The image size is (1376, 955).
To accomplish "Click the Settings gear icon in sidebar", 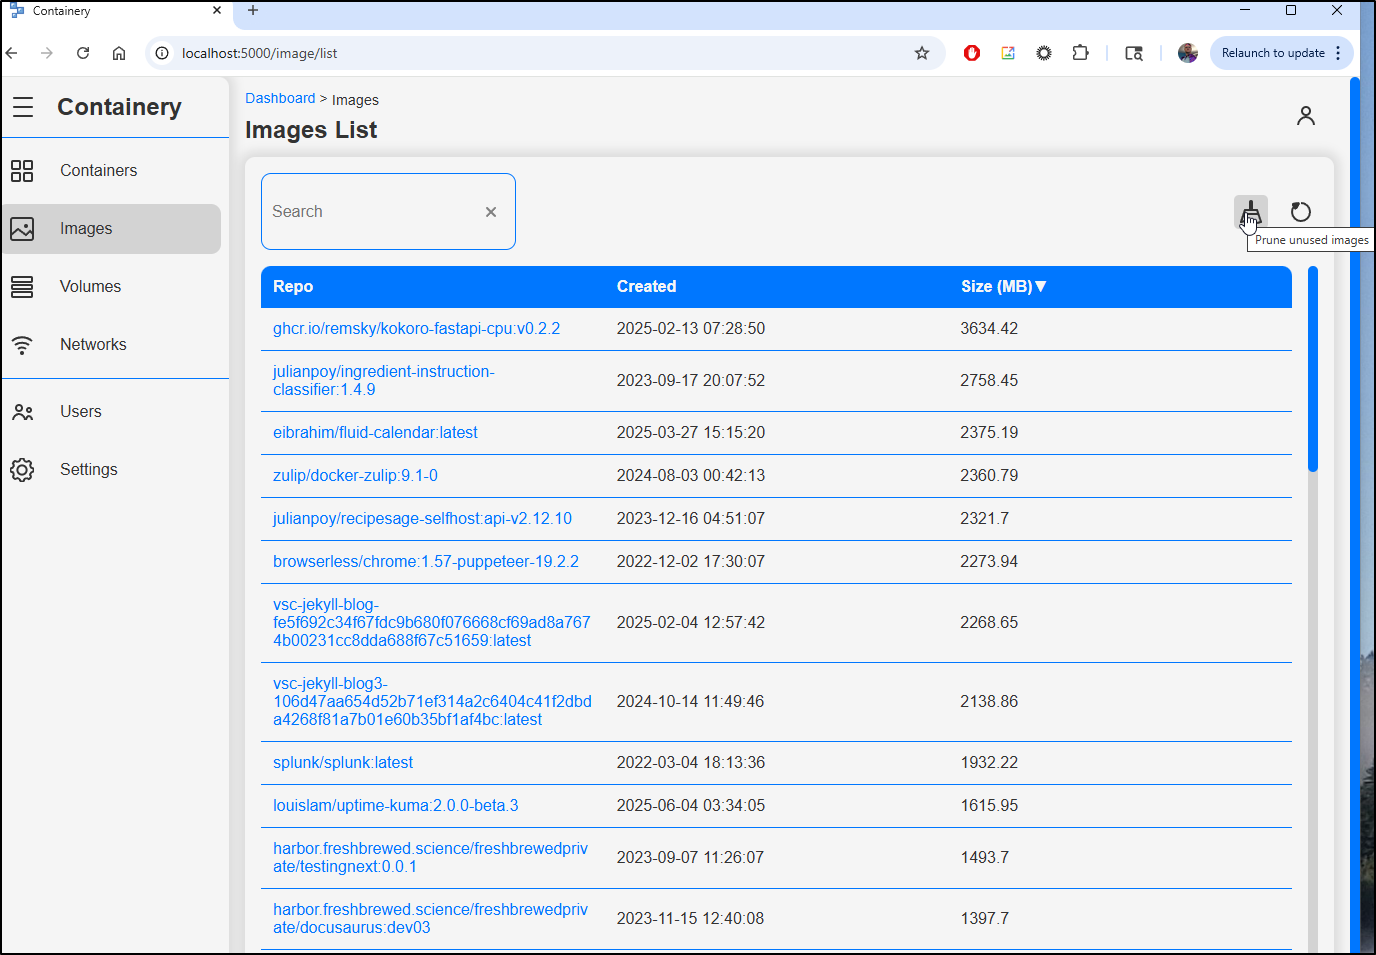I will point(22,470).
